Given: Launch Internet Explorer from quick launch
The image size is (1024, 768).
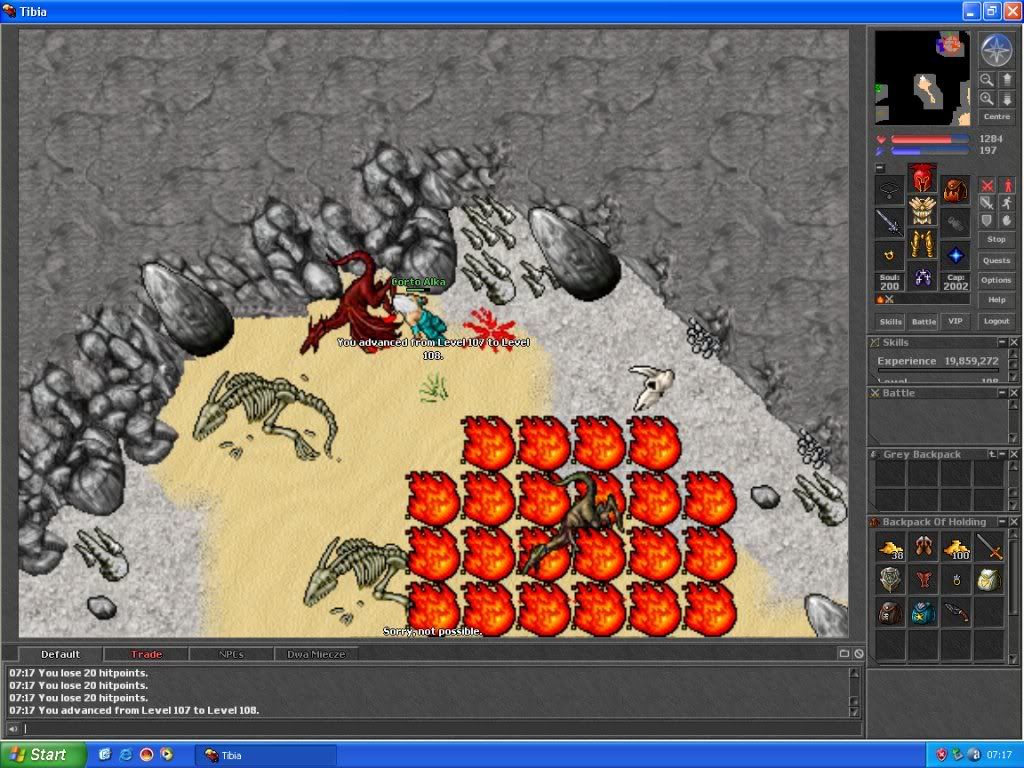Looking at the screenshot, I should click(x=125, y=755).
